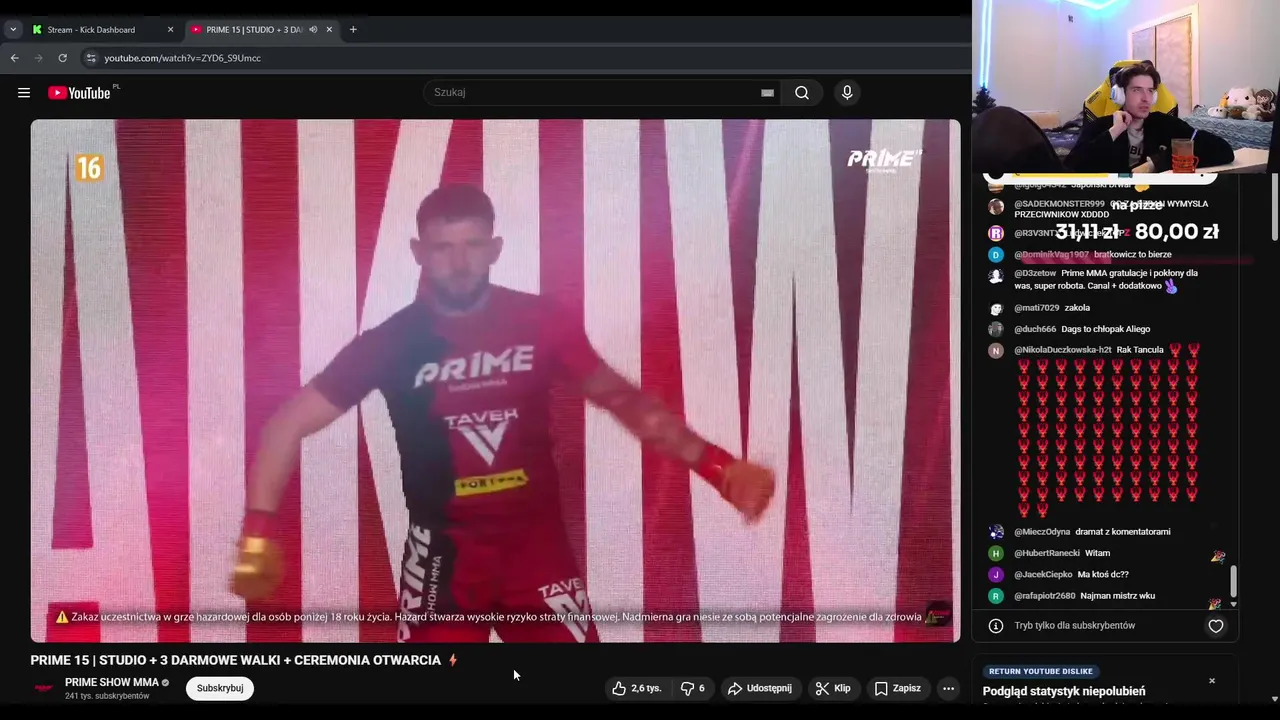Create a clip with Klip button
The width and height of the screenshot is (1280, 720).
click(833, 688)
